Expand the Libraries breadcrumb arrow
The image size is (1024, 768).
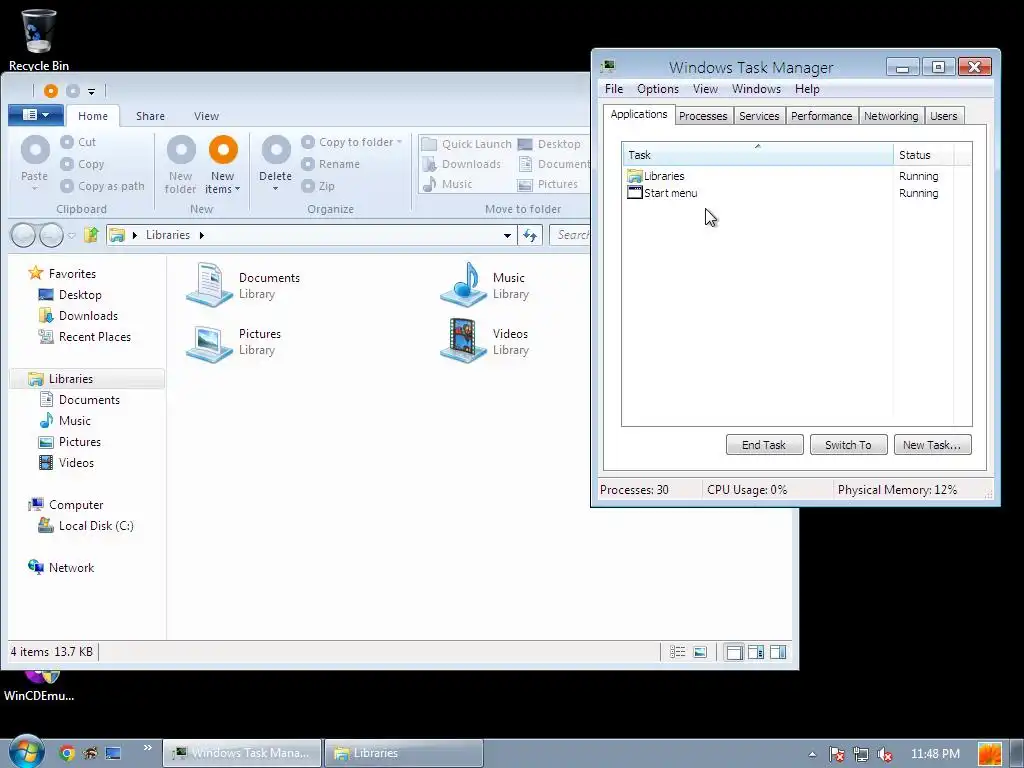coord(202,235)
